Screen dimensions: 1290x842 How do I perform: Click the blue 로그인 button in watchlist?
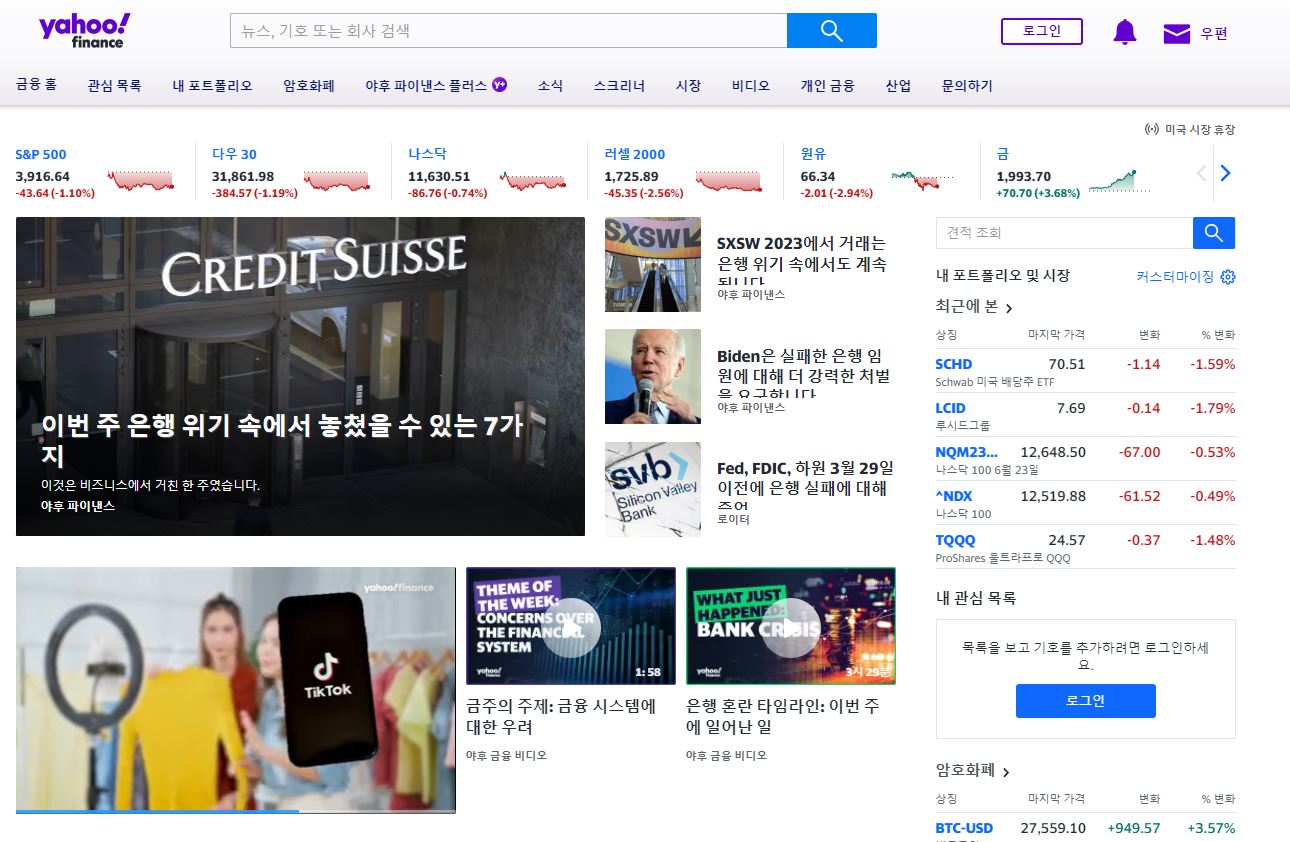[x=1086, y=701]
